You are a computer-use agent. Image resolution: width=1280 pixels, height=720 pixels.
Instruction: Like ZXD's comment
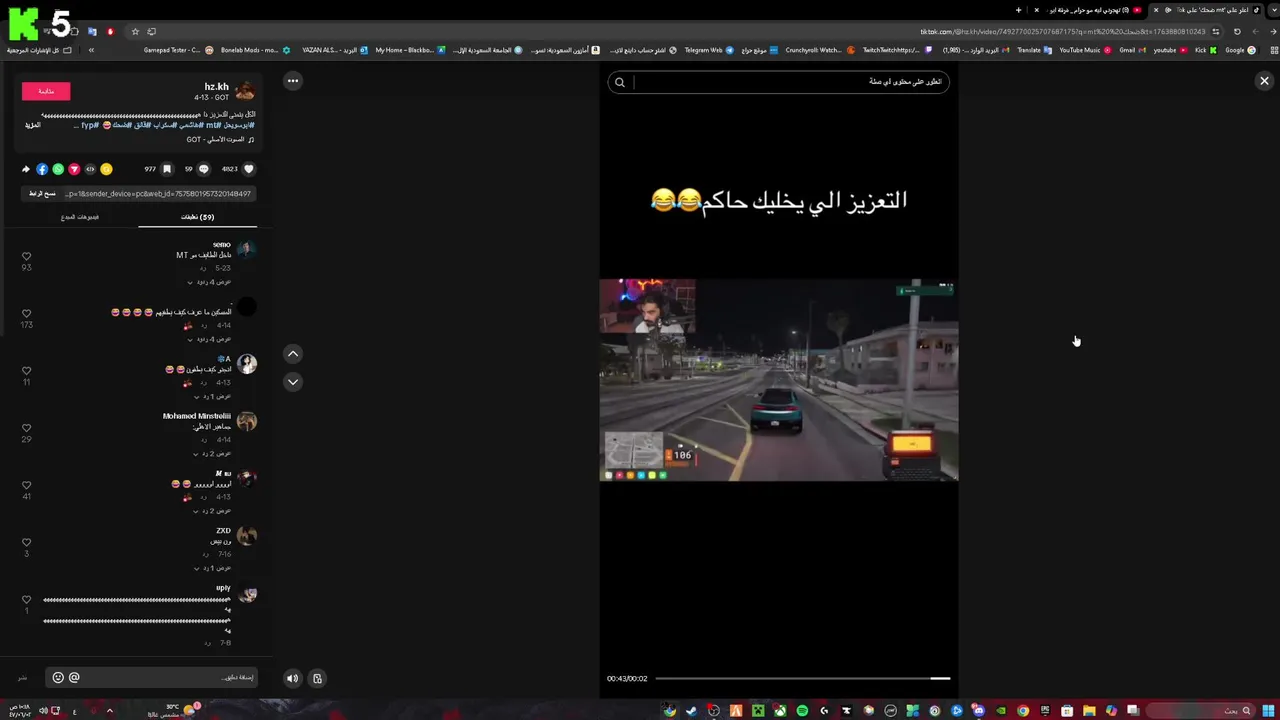26,542
